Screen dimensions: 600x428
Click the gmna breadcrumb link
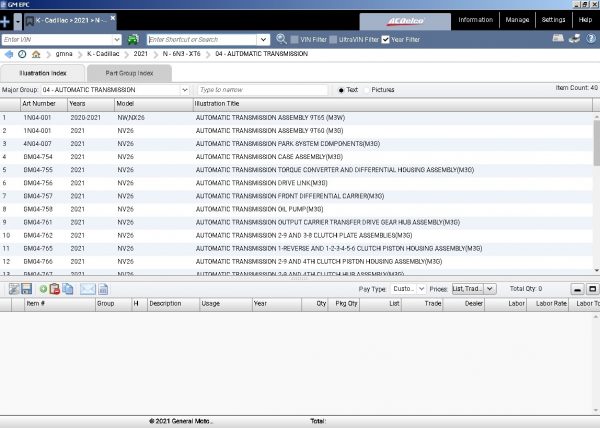pyautogui.click(x=64, y=54)
